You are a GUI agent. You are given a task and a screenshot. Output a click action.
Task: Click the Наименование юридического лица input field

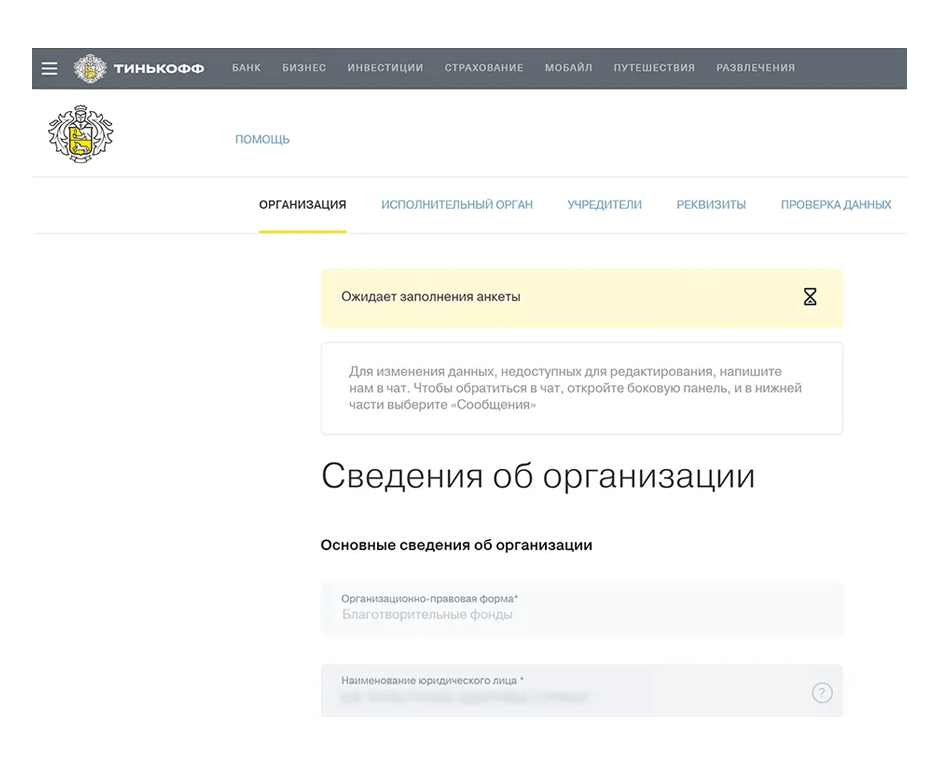click(x=560, y=691)
